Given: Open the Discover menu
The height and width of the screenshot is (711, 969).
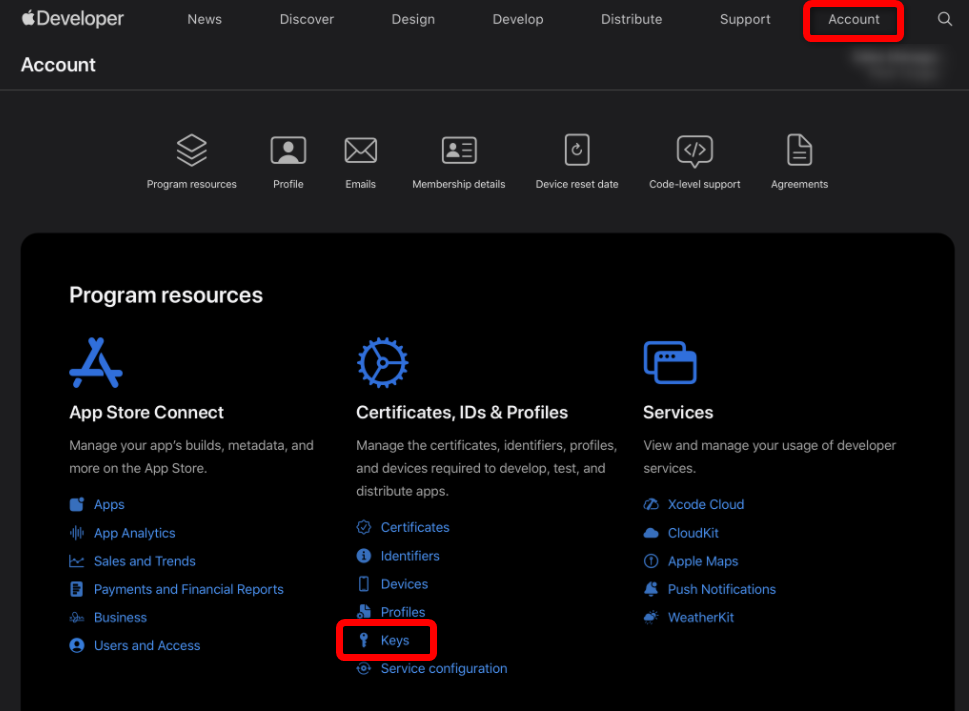Looking at the screenshot, I should click(x=307, y=19).
